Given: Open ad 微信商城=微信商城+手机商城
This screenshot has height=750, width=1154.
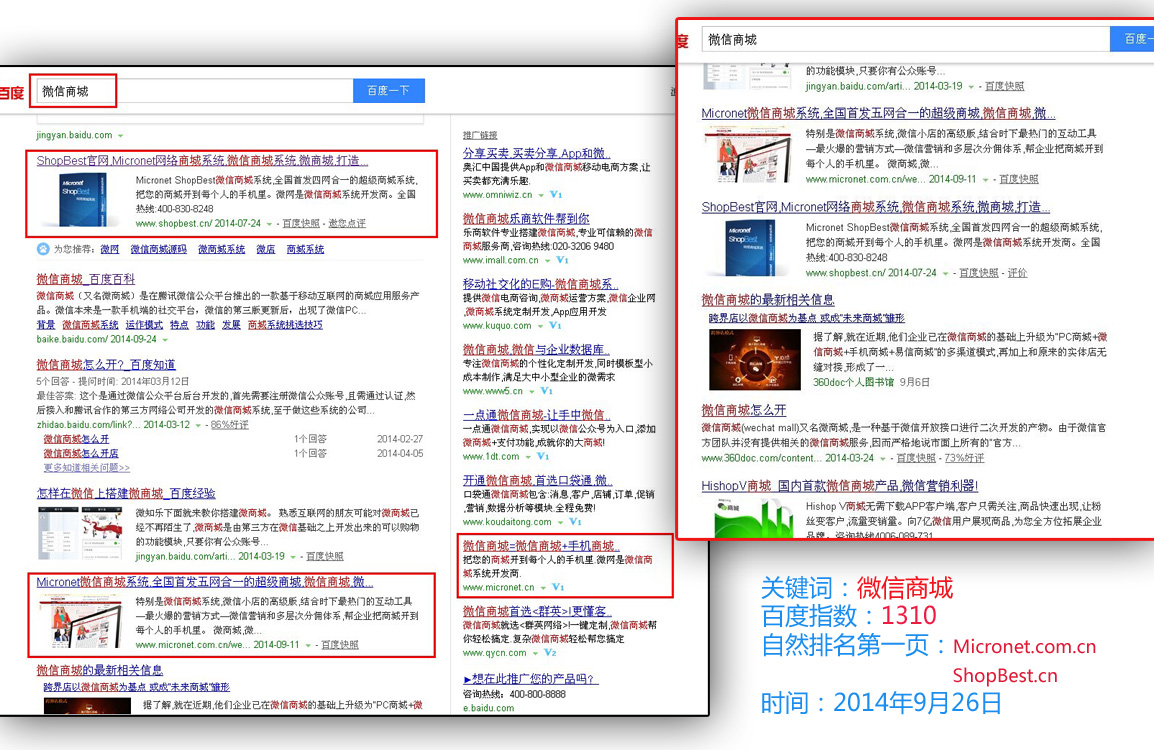Looking at the screenshot, I should pos(541,546).
